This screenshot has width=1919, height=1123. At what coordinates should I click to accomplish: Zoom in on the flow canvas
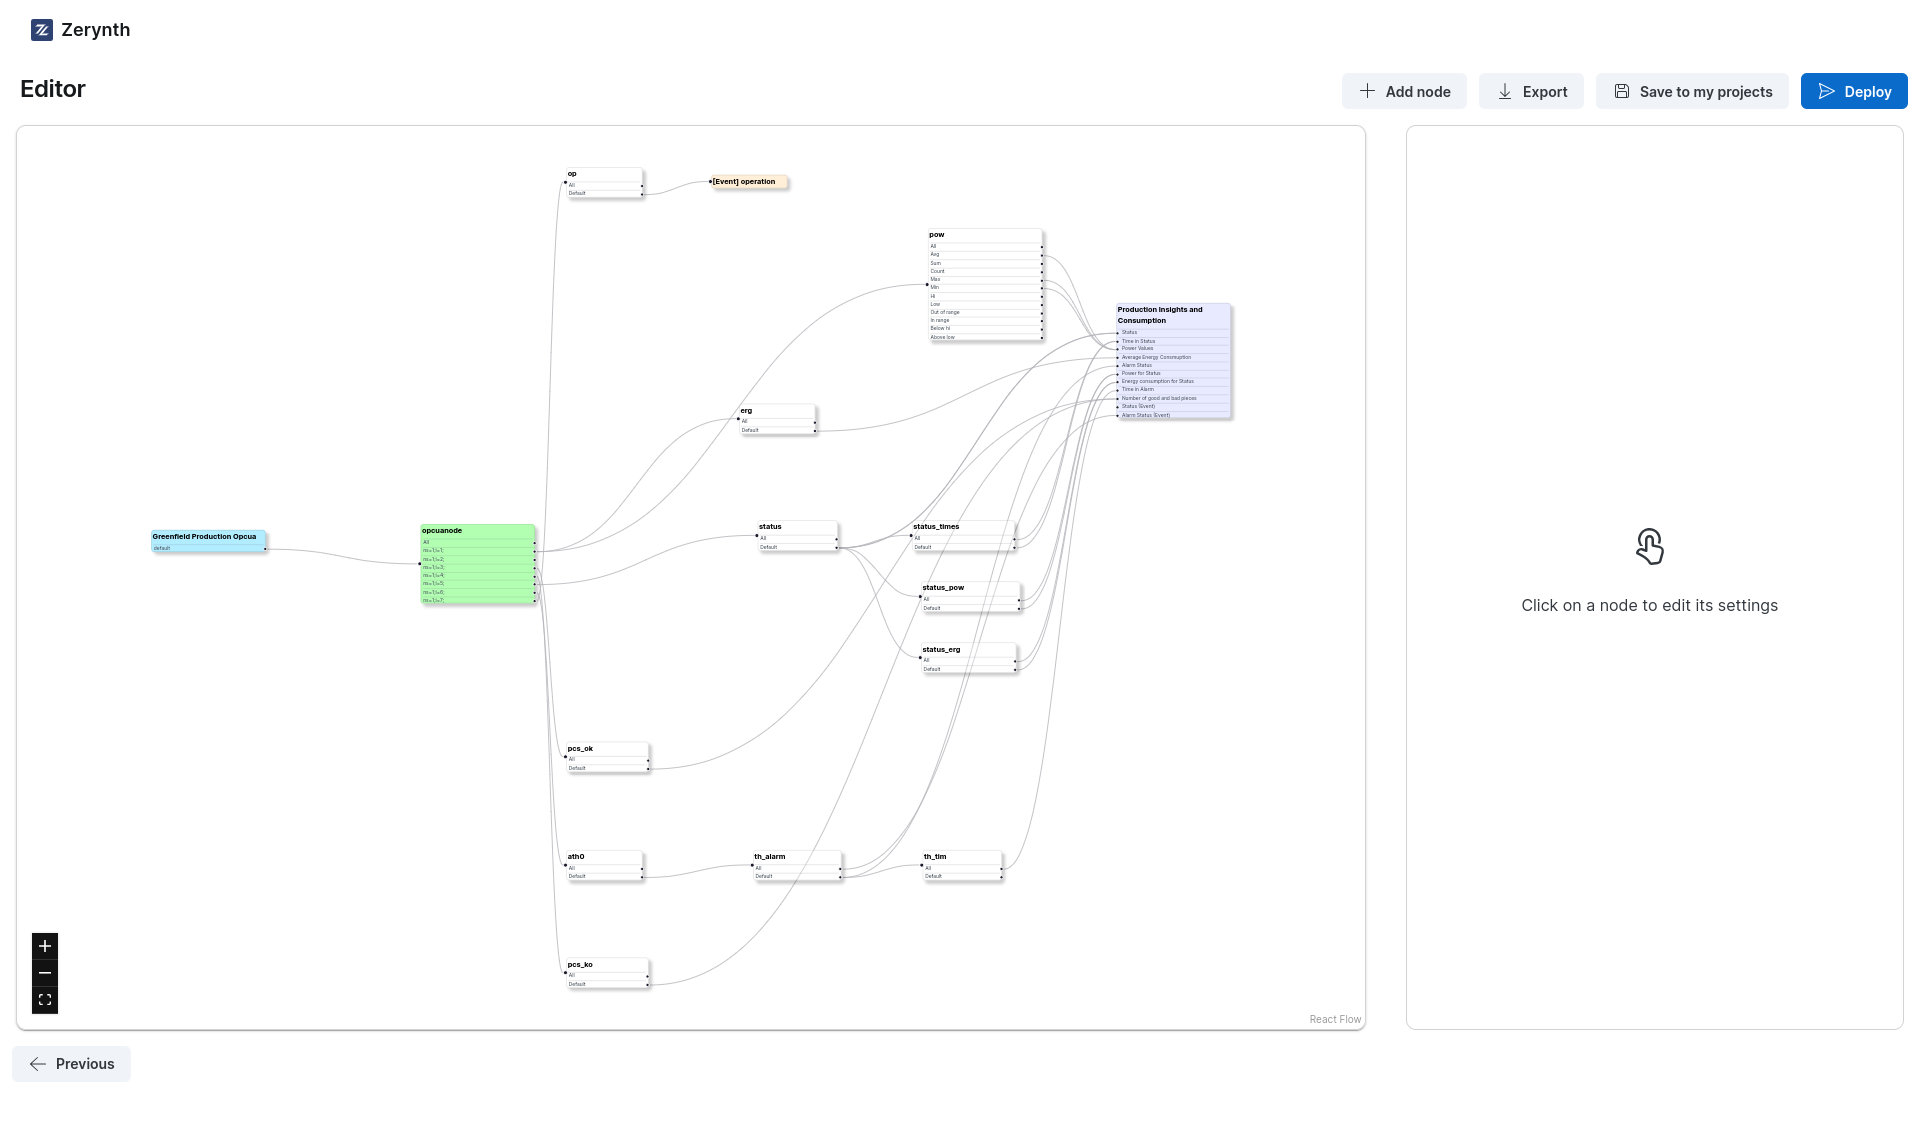(x=45, y=946)
